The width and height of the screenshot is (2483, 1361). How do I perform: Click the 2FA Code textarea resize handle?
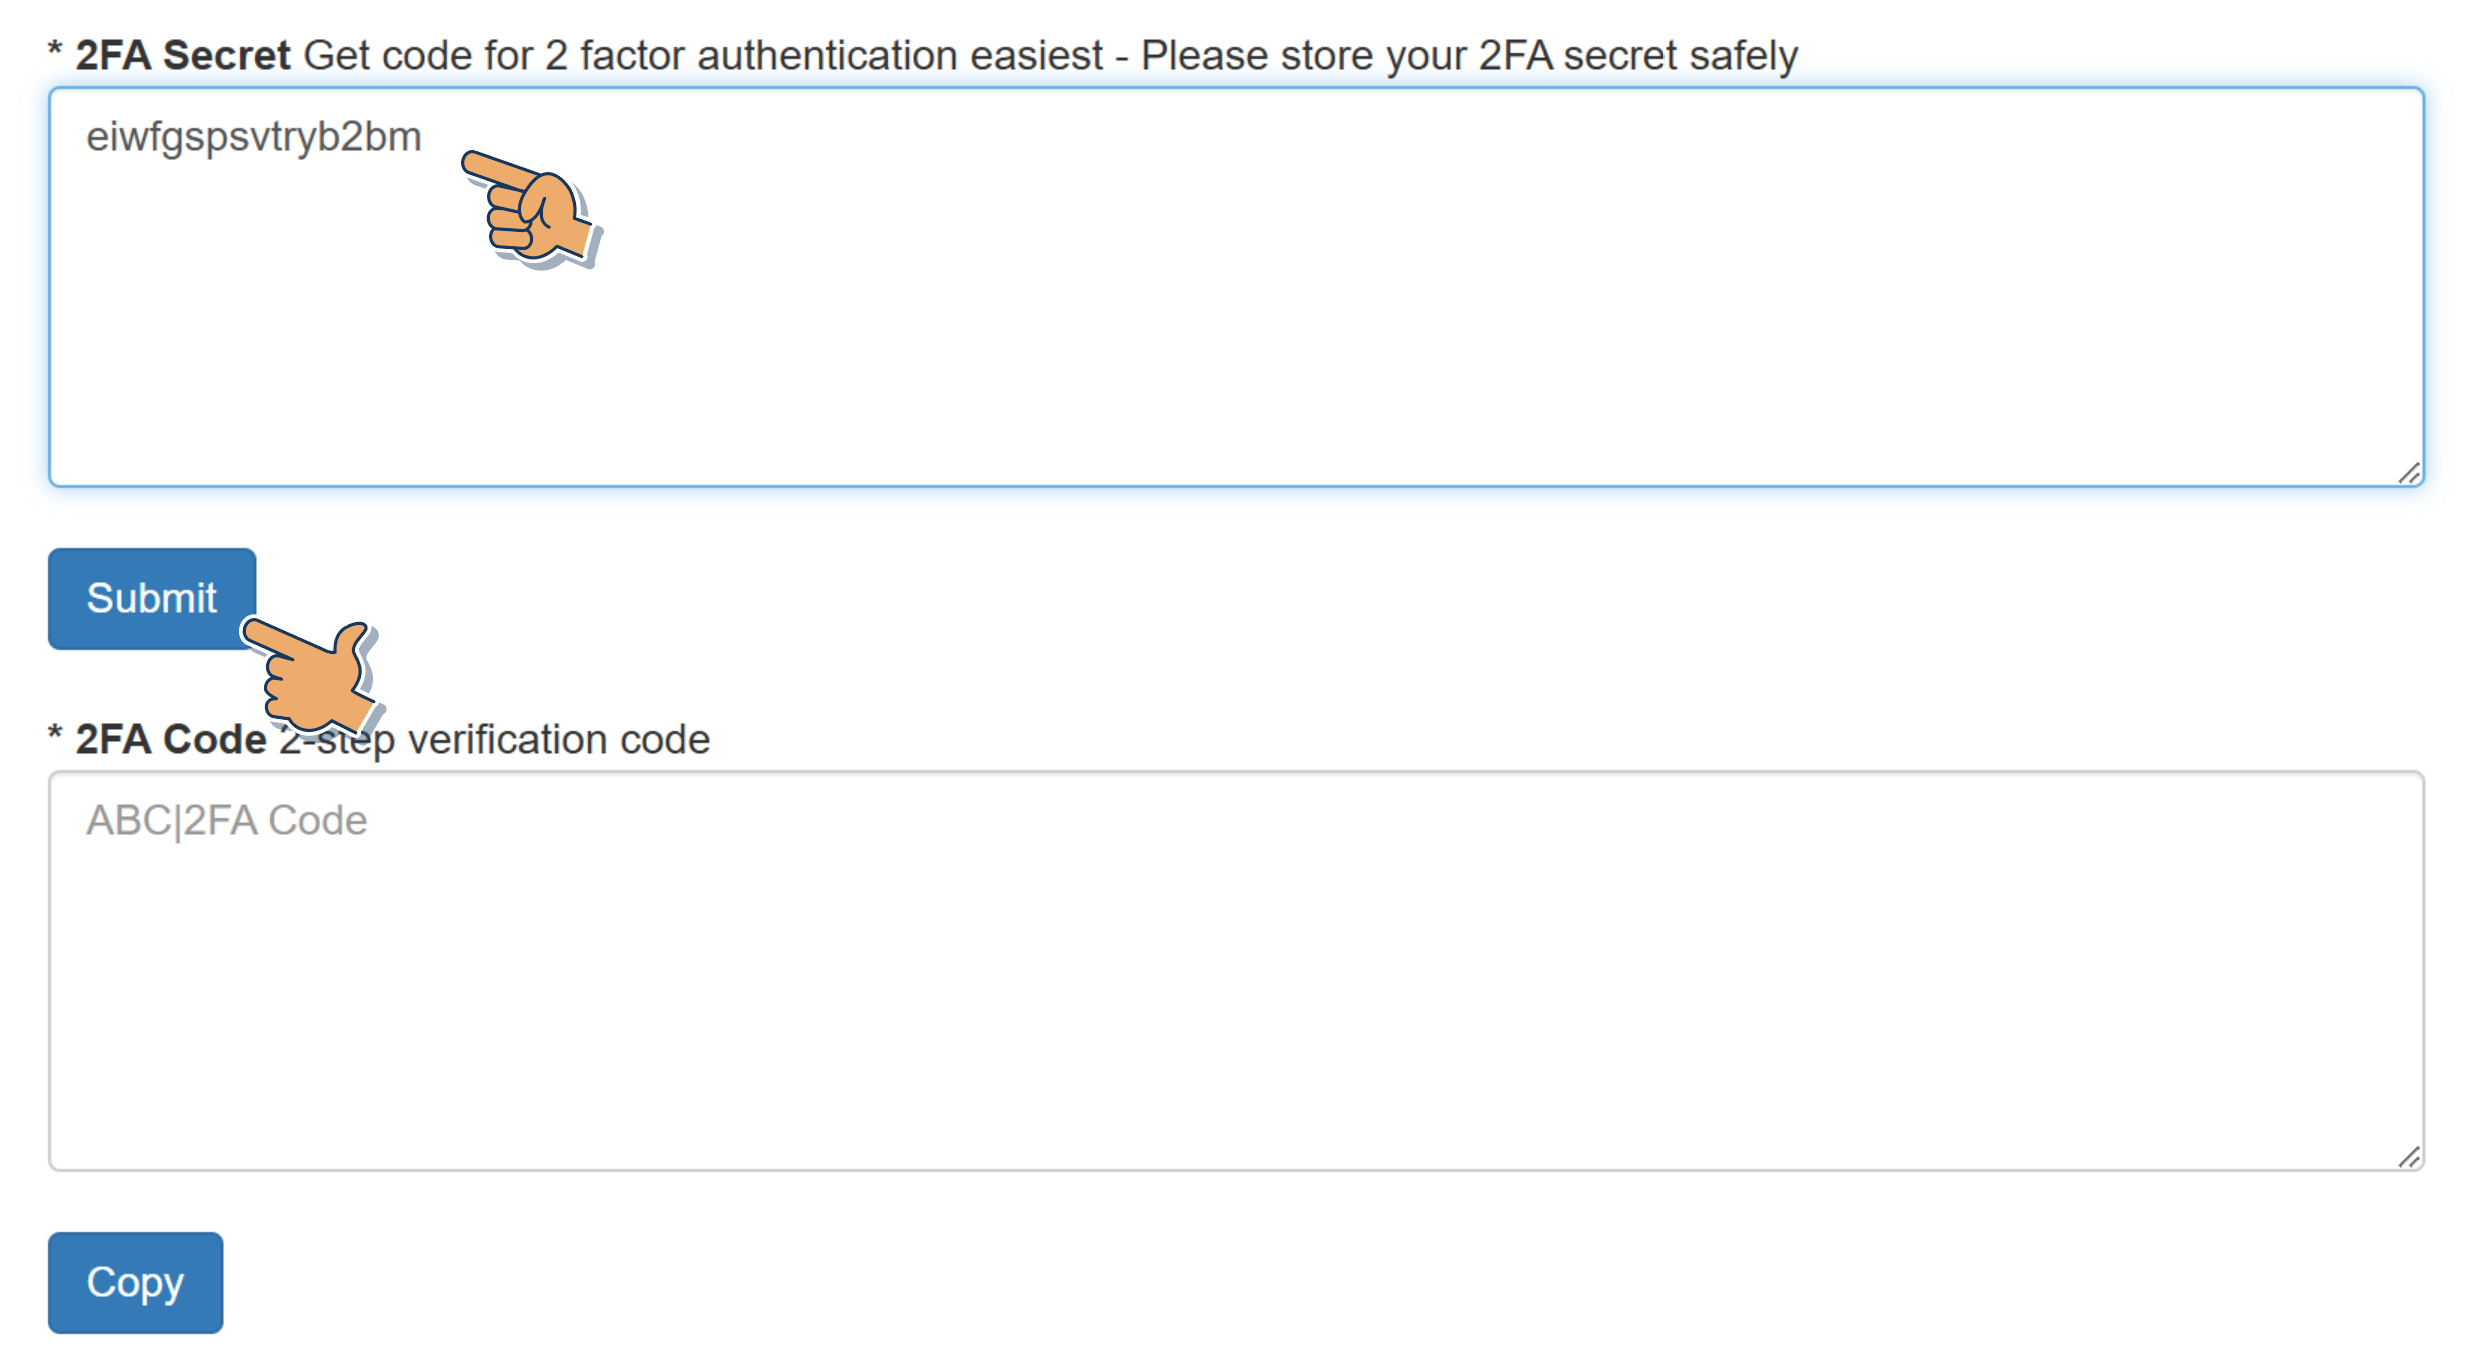coord(2408,1157)
